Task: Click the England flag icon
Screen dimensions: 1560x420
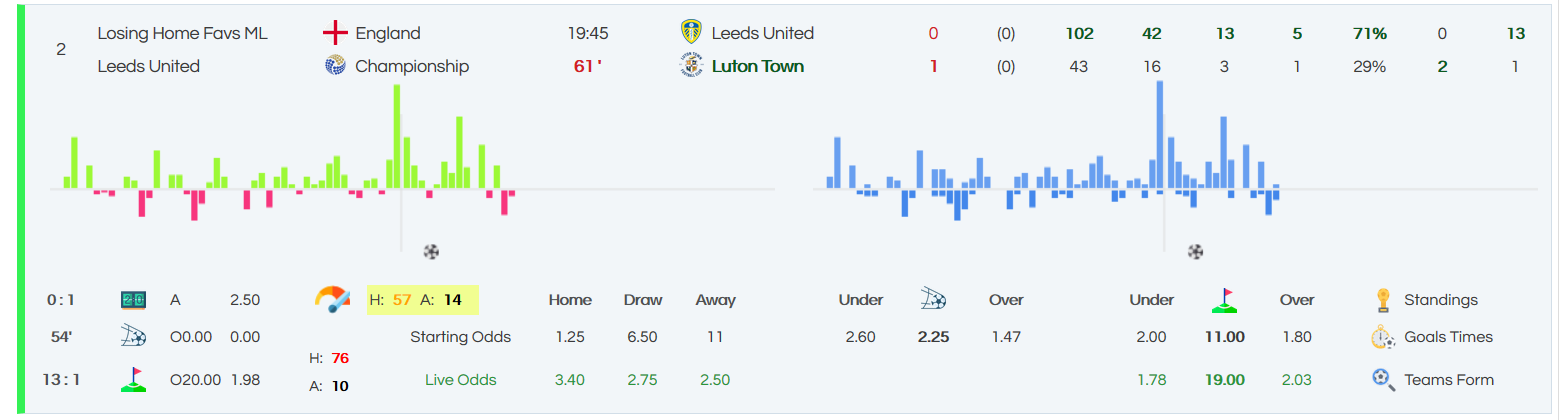Action: pos(334,33)
